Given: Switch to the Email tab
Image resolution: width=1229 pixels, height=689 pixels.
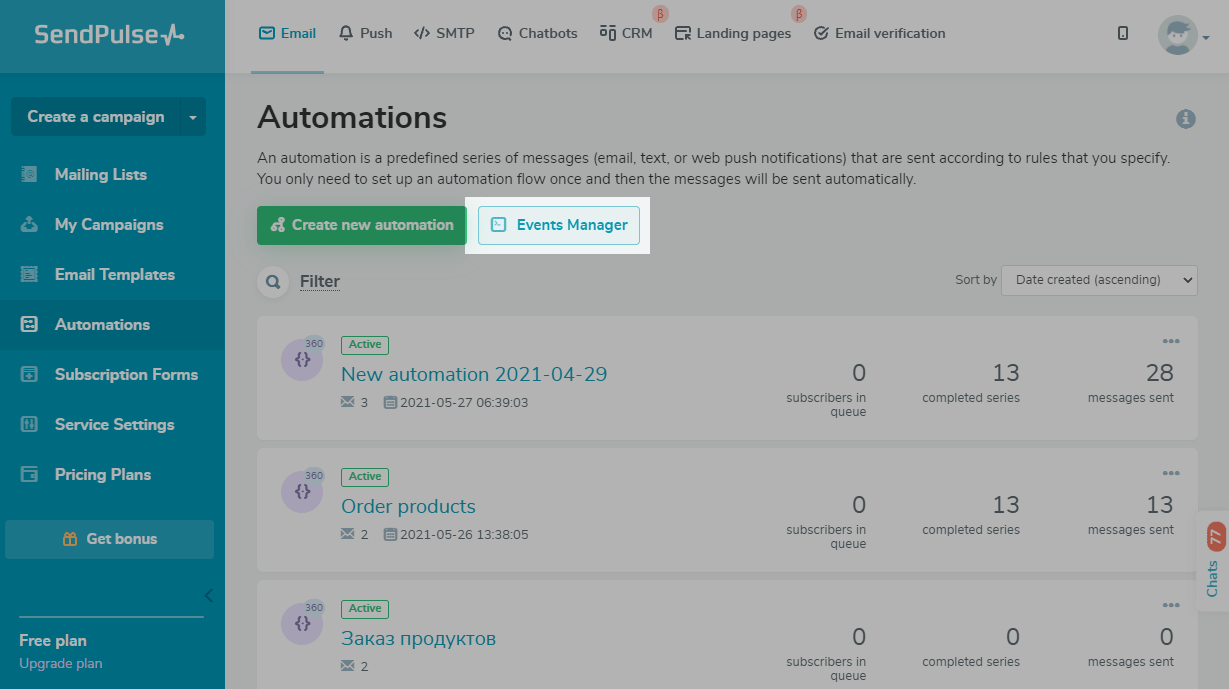Looking at the screenshot, I should [x=287, y=33].
